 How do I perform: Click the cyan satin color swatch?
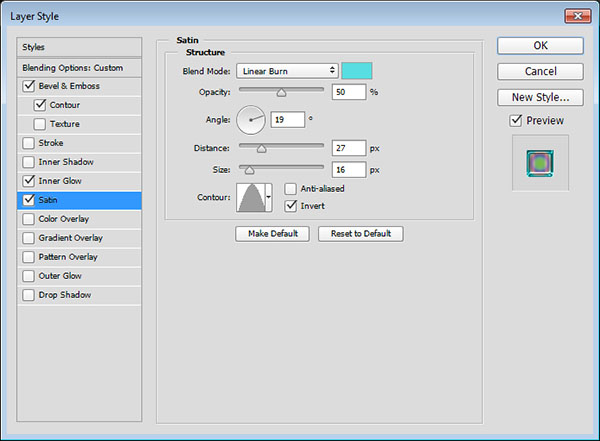click(x=357, y=71)
